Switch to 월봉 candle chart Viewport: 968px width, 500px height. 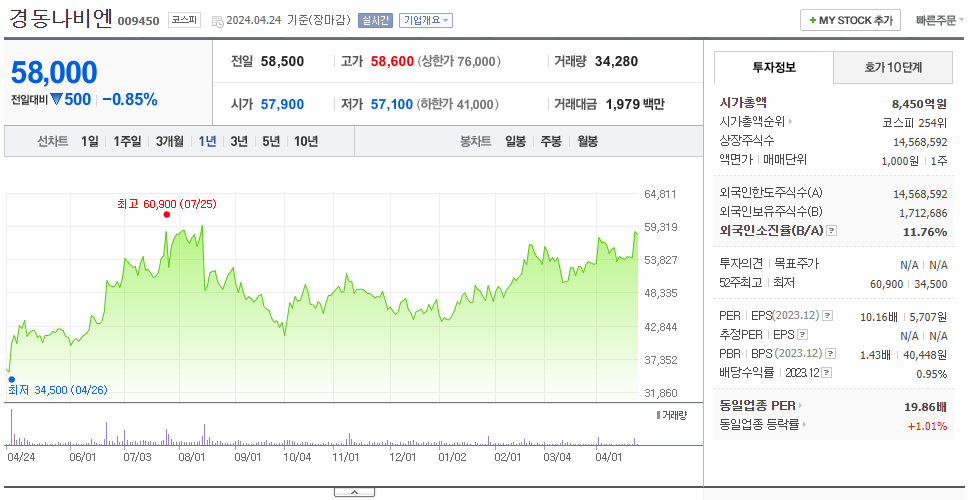click(x=588, y=141)
